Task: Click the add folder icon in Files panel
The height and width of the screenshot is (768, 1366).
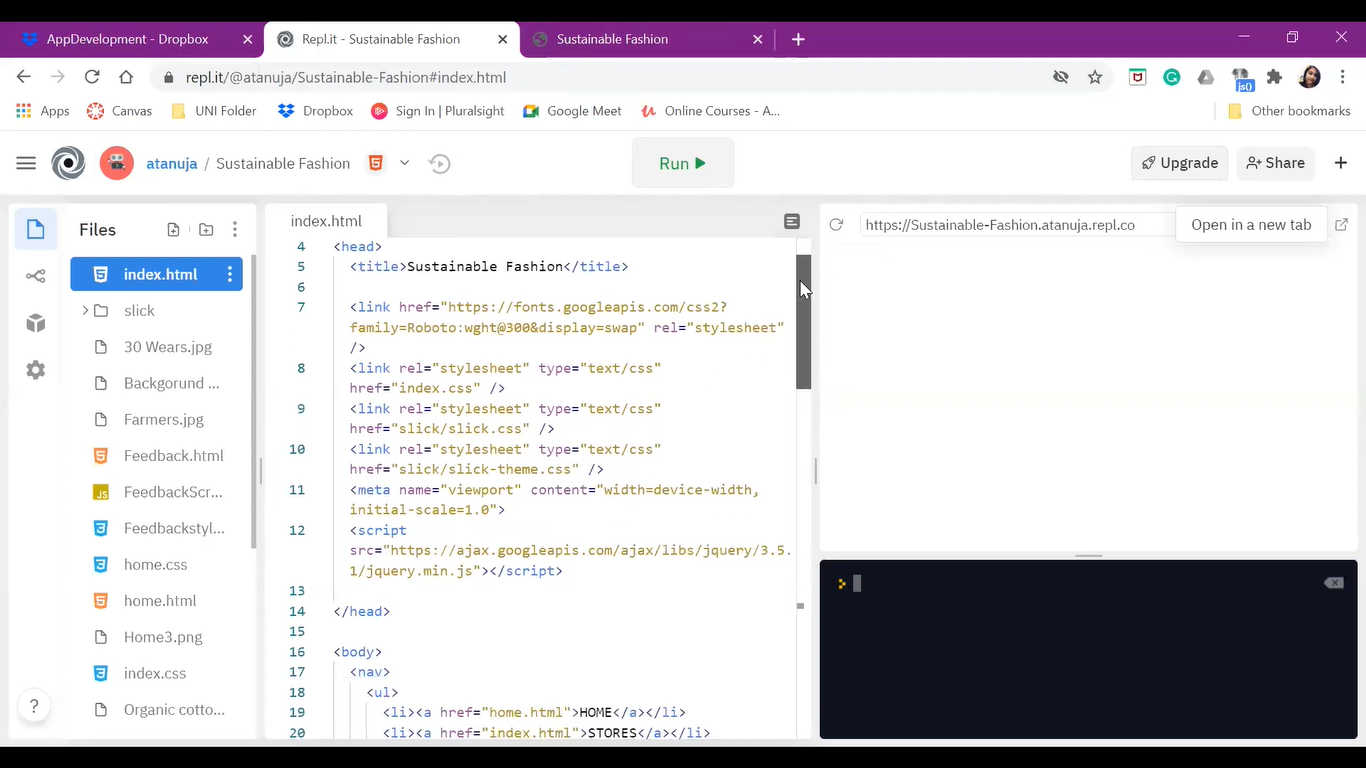Action: coord(206,230)
